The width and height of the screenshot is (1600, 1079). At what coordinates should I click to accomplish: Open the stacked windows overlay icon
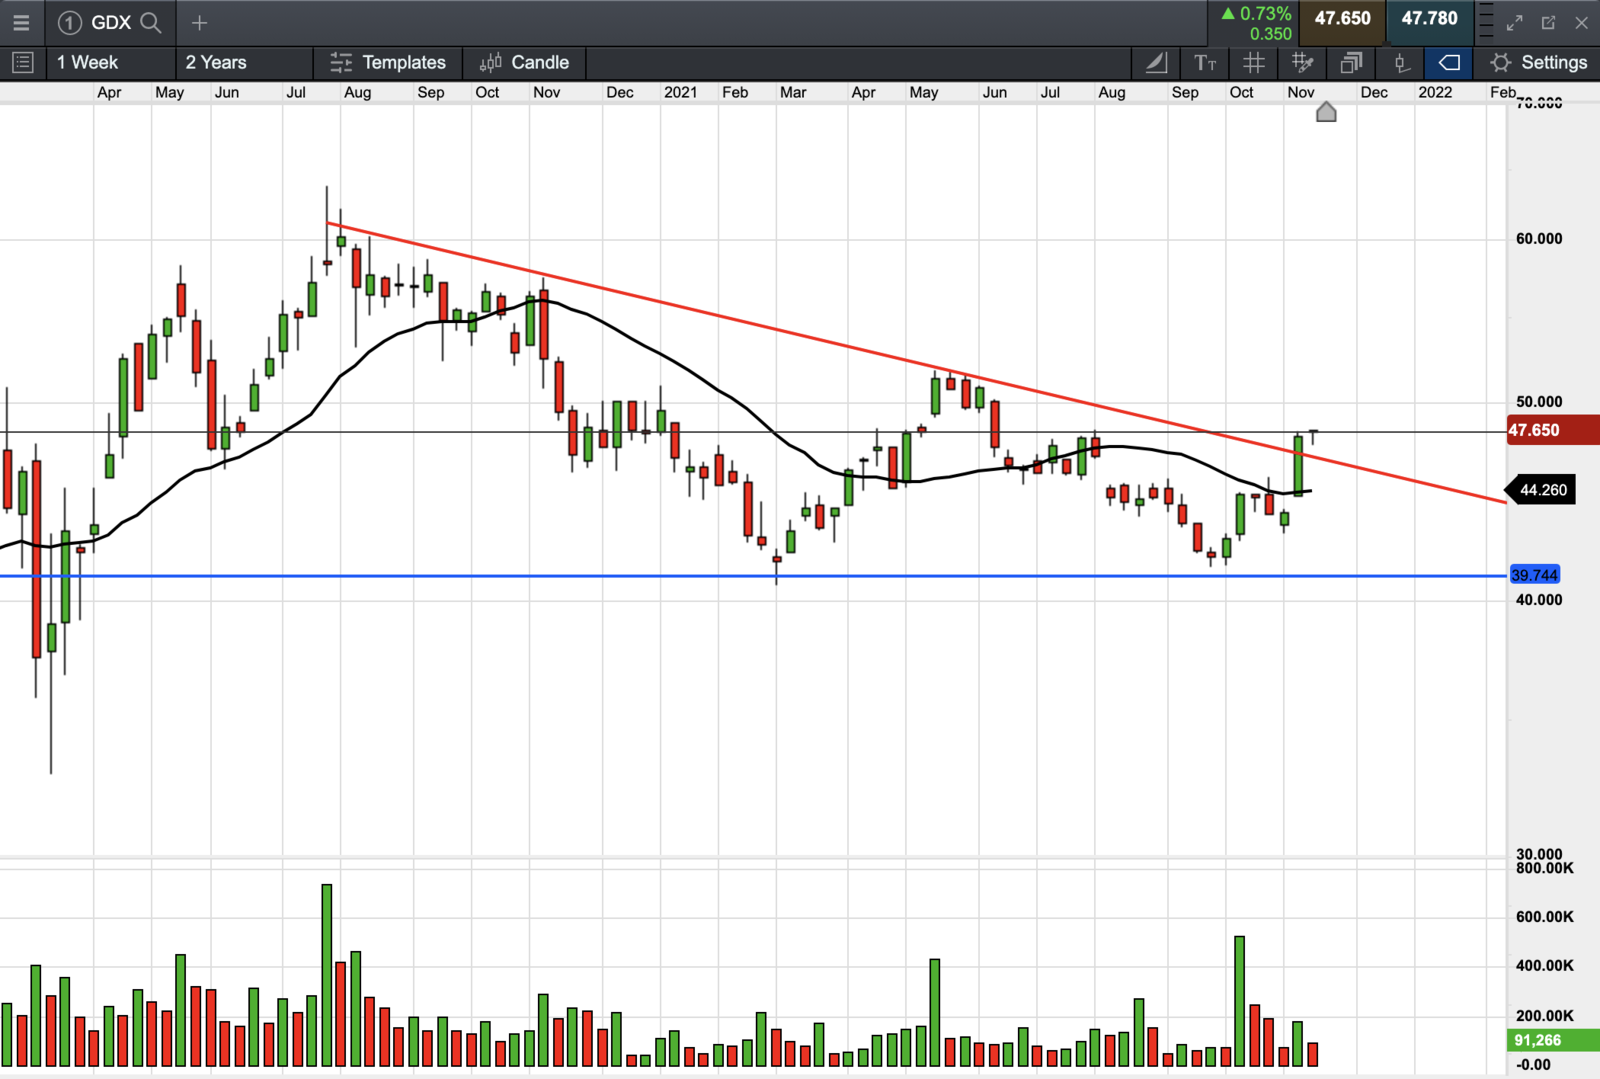click(1351, 62)
